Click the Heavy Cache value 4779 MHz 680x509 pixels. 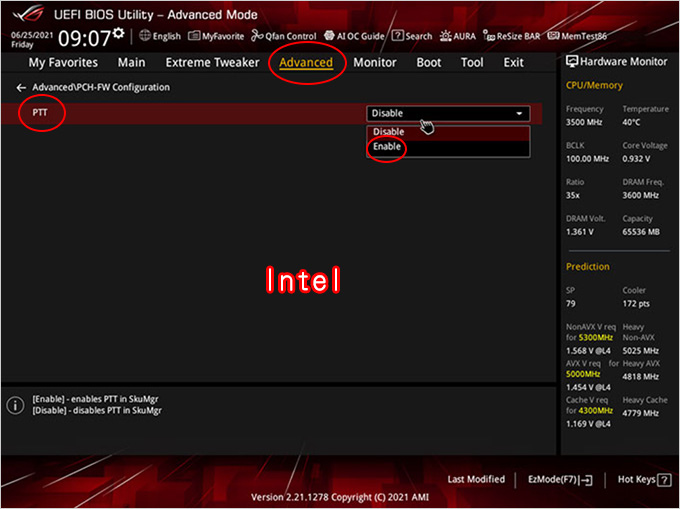pyautogui.click(x=641, y=413)
